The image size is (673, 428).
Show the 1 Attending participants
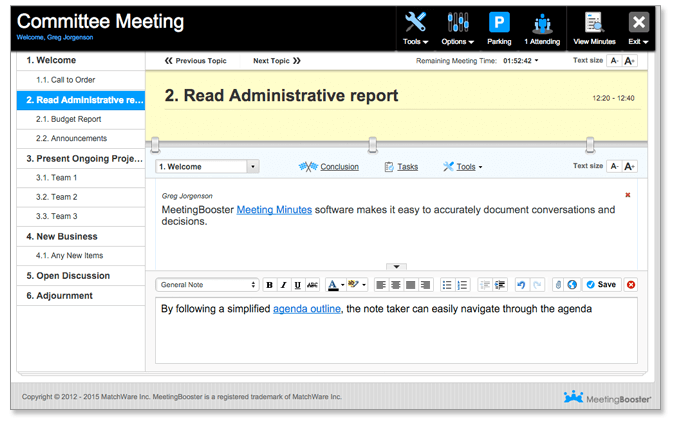coord(542,29)
